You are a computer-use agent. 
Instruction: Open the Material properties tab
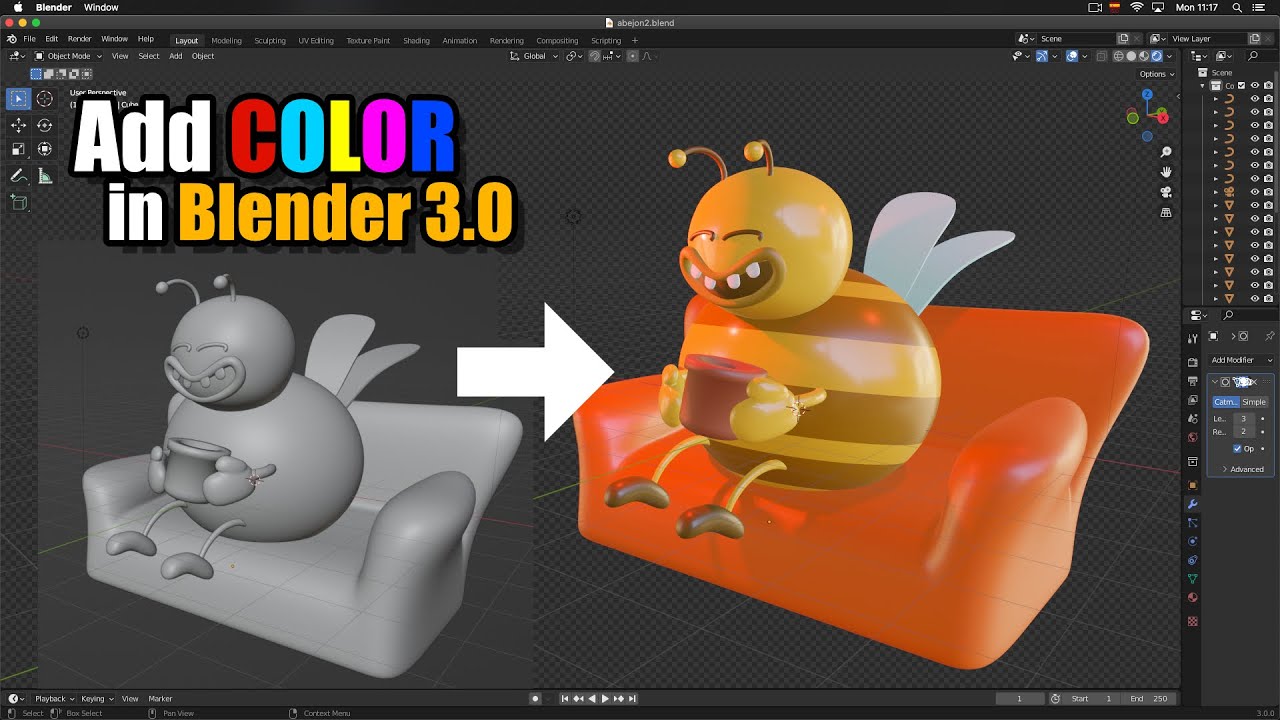tap(1192, 597)
